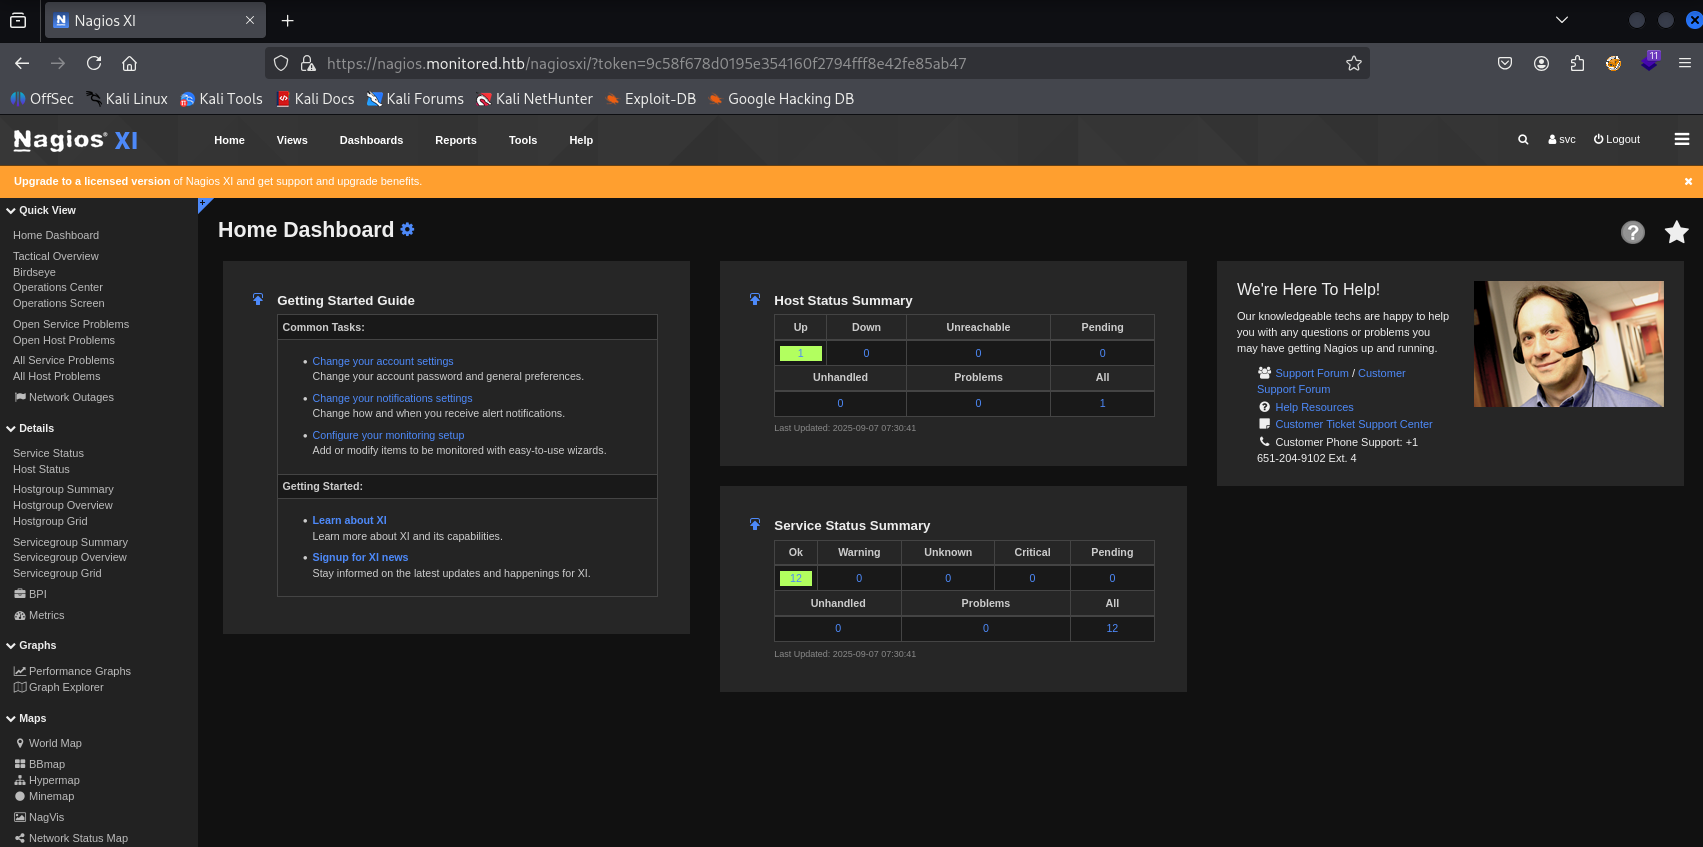The image size is (1703, 847).
Task: Collapse the Graphs section
Action: 31,645
